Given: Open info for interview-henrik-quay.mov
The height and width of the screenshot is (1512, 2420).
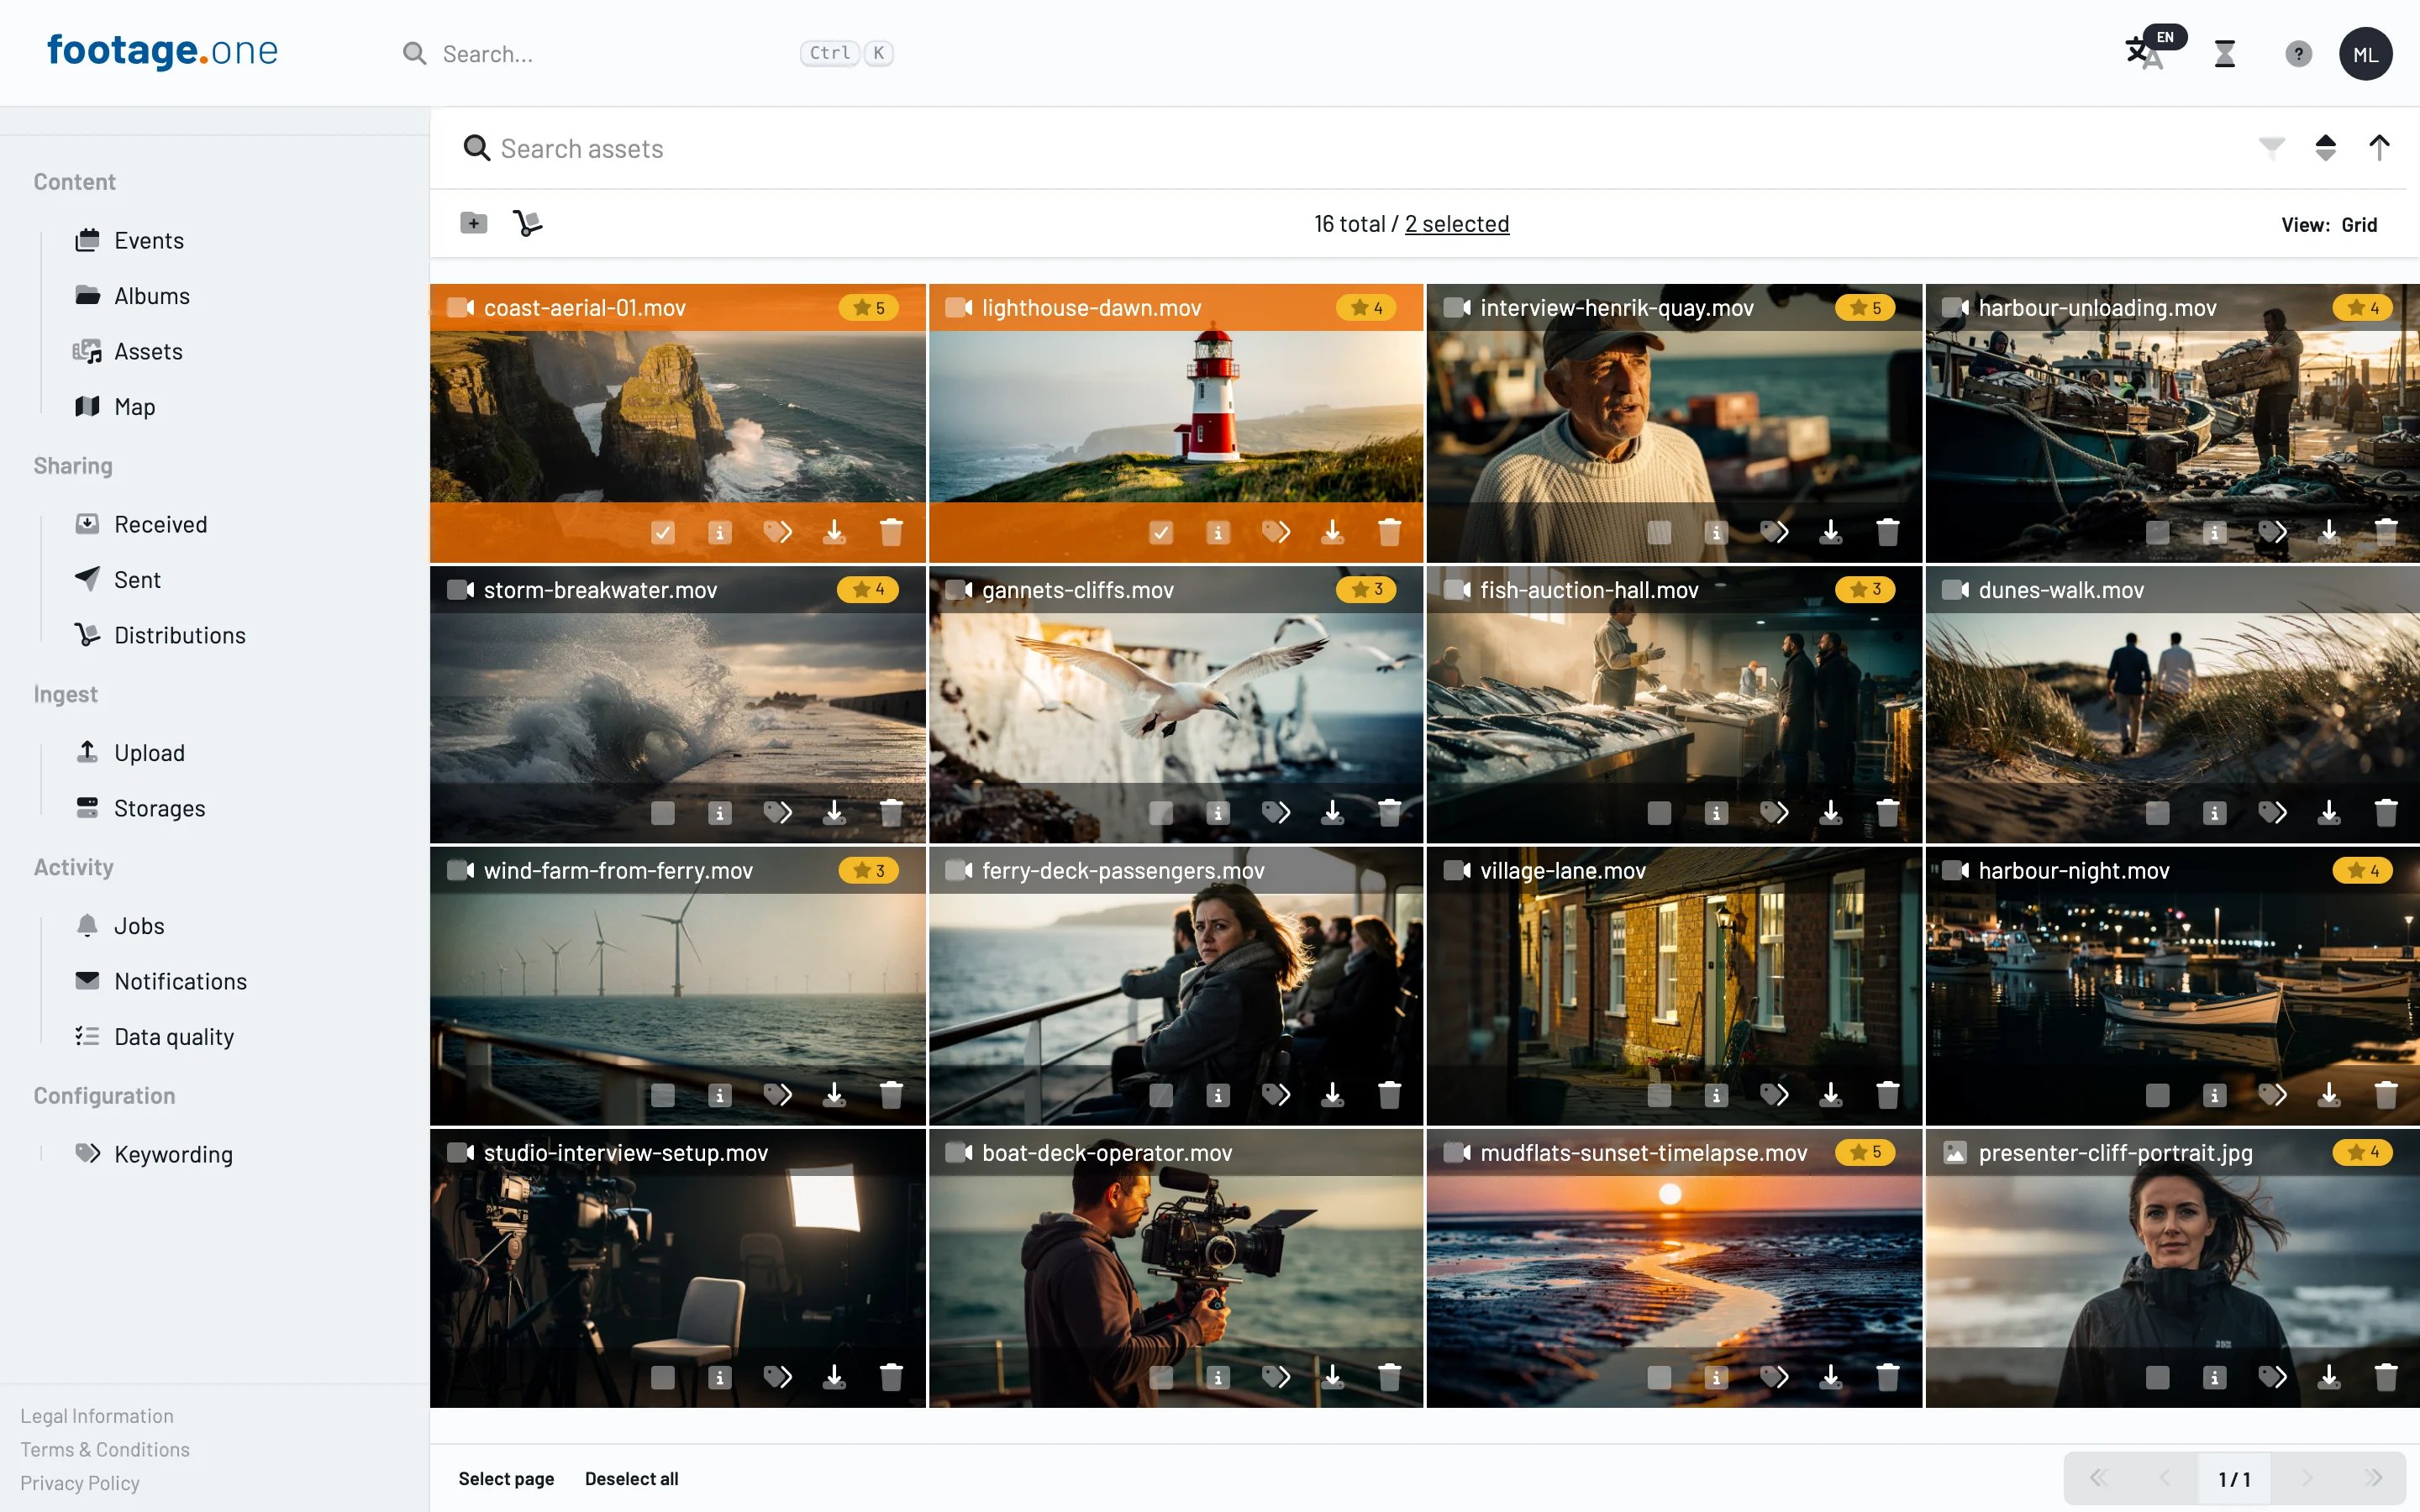Looking at the screenshot, I should [x=1716, y=532].
